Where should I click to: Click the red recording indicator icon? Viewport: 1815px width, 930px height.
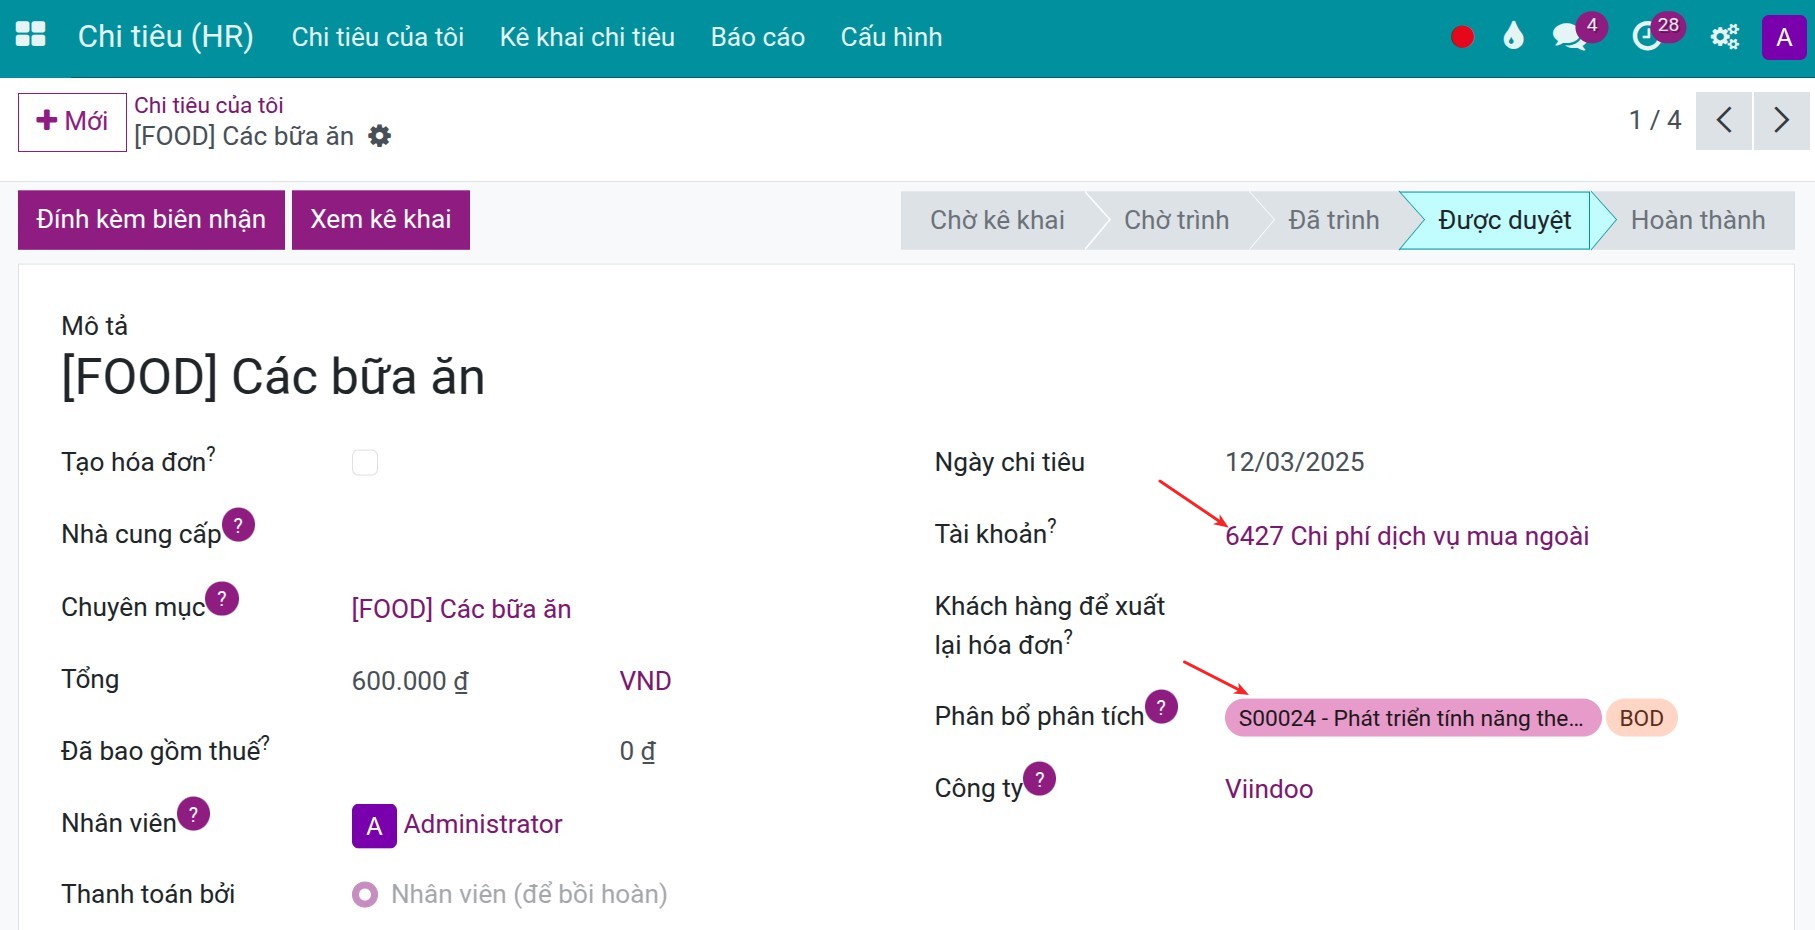coord(1462,38)
